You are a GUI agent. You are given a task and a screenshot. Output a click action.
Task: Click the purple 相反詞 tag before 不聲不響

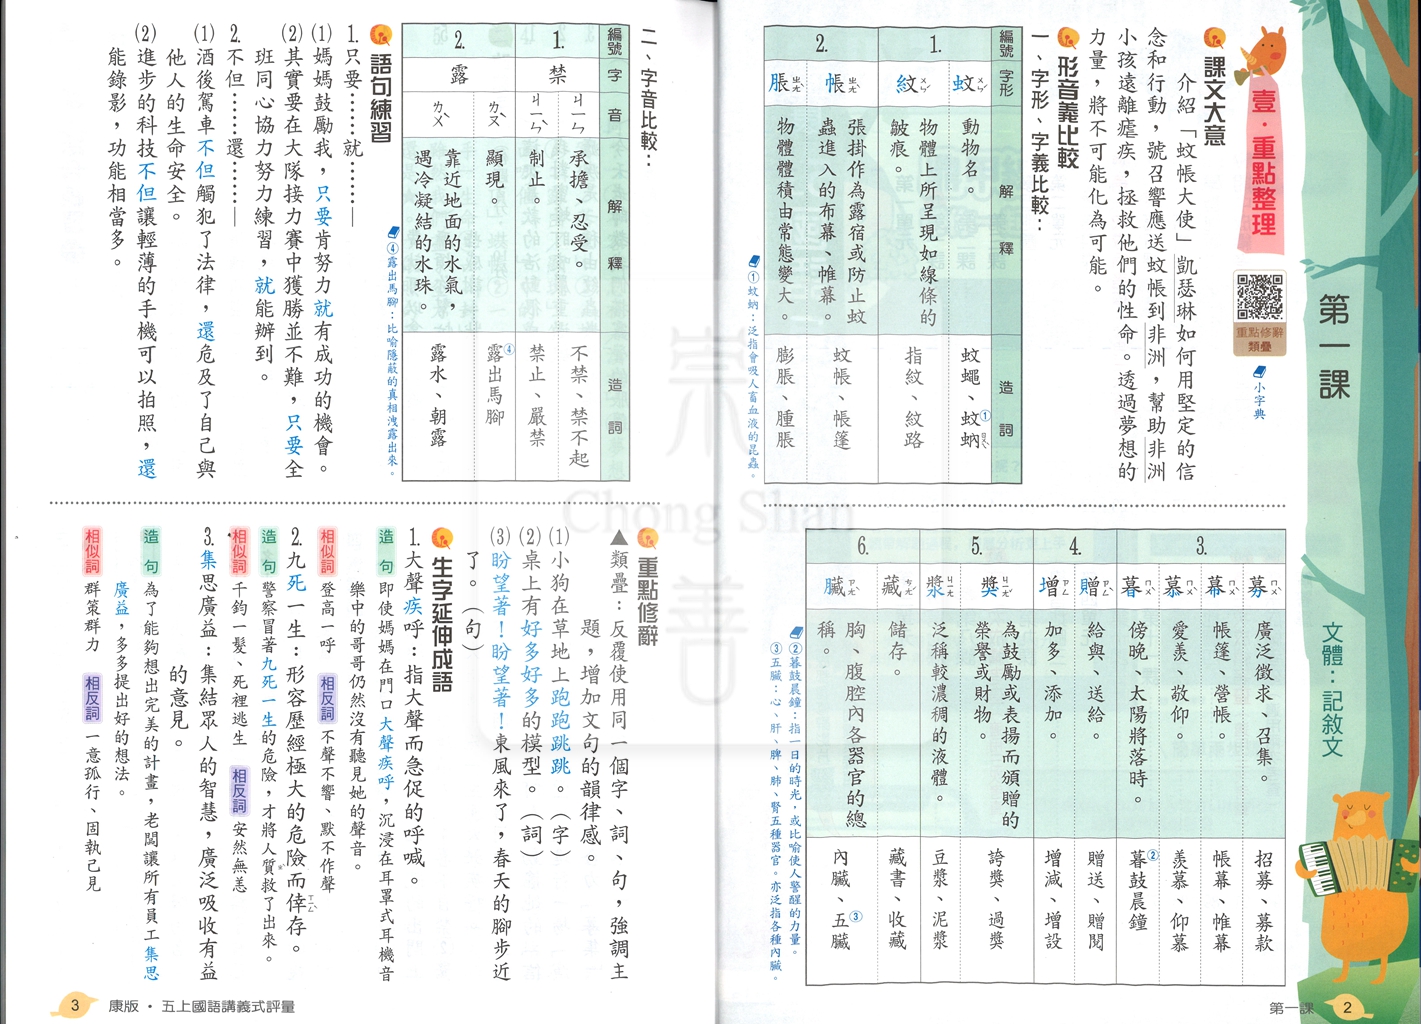(x=326, y=698)
